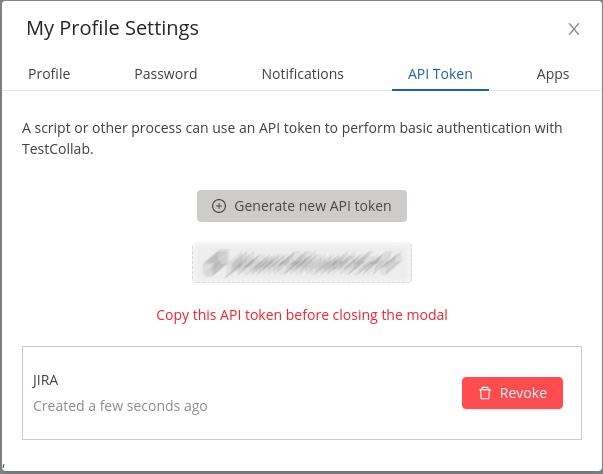Click the My Profile Settings heading
603x474 pixels.
[112, 28]
